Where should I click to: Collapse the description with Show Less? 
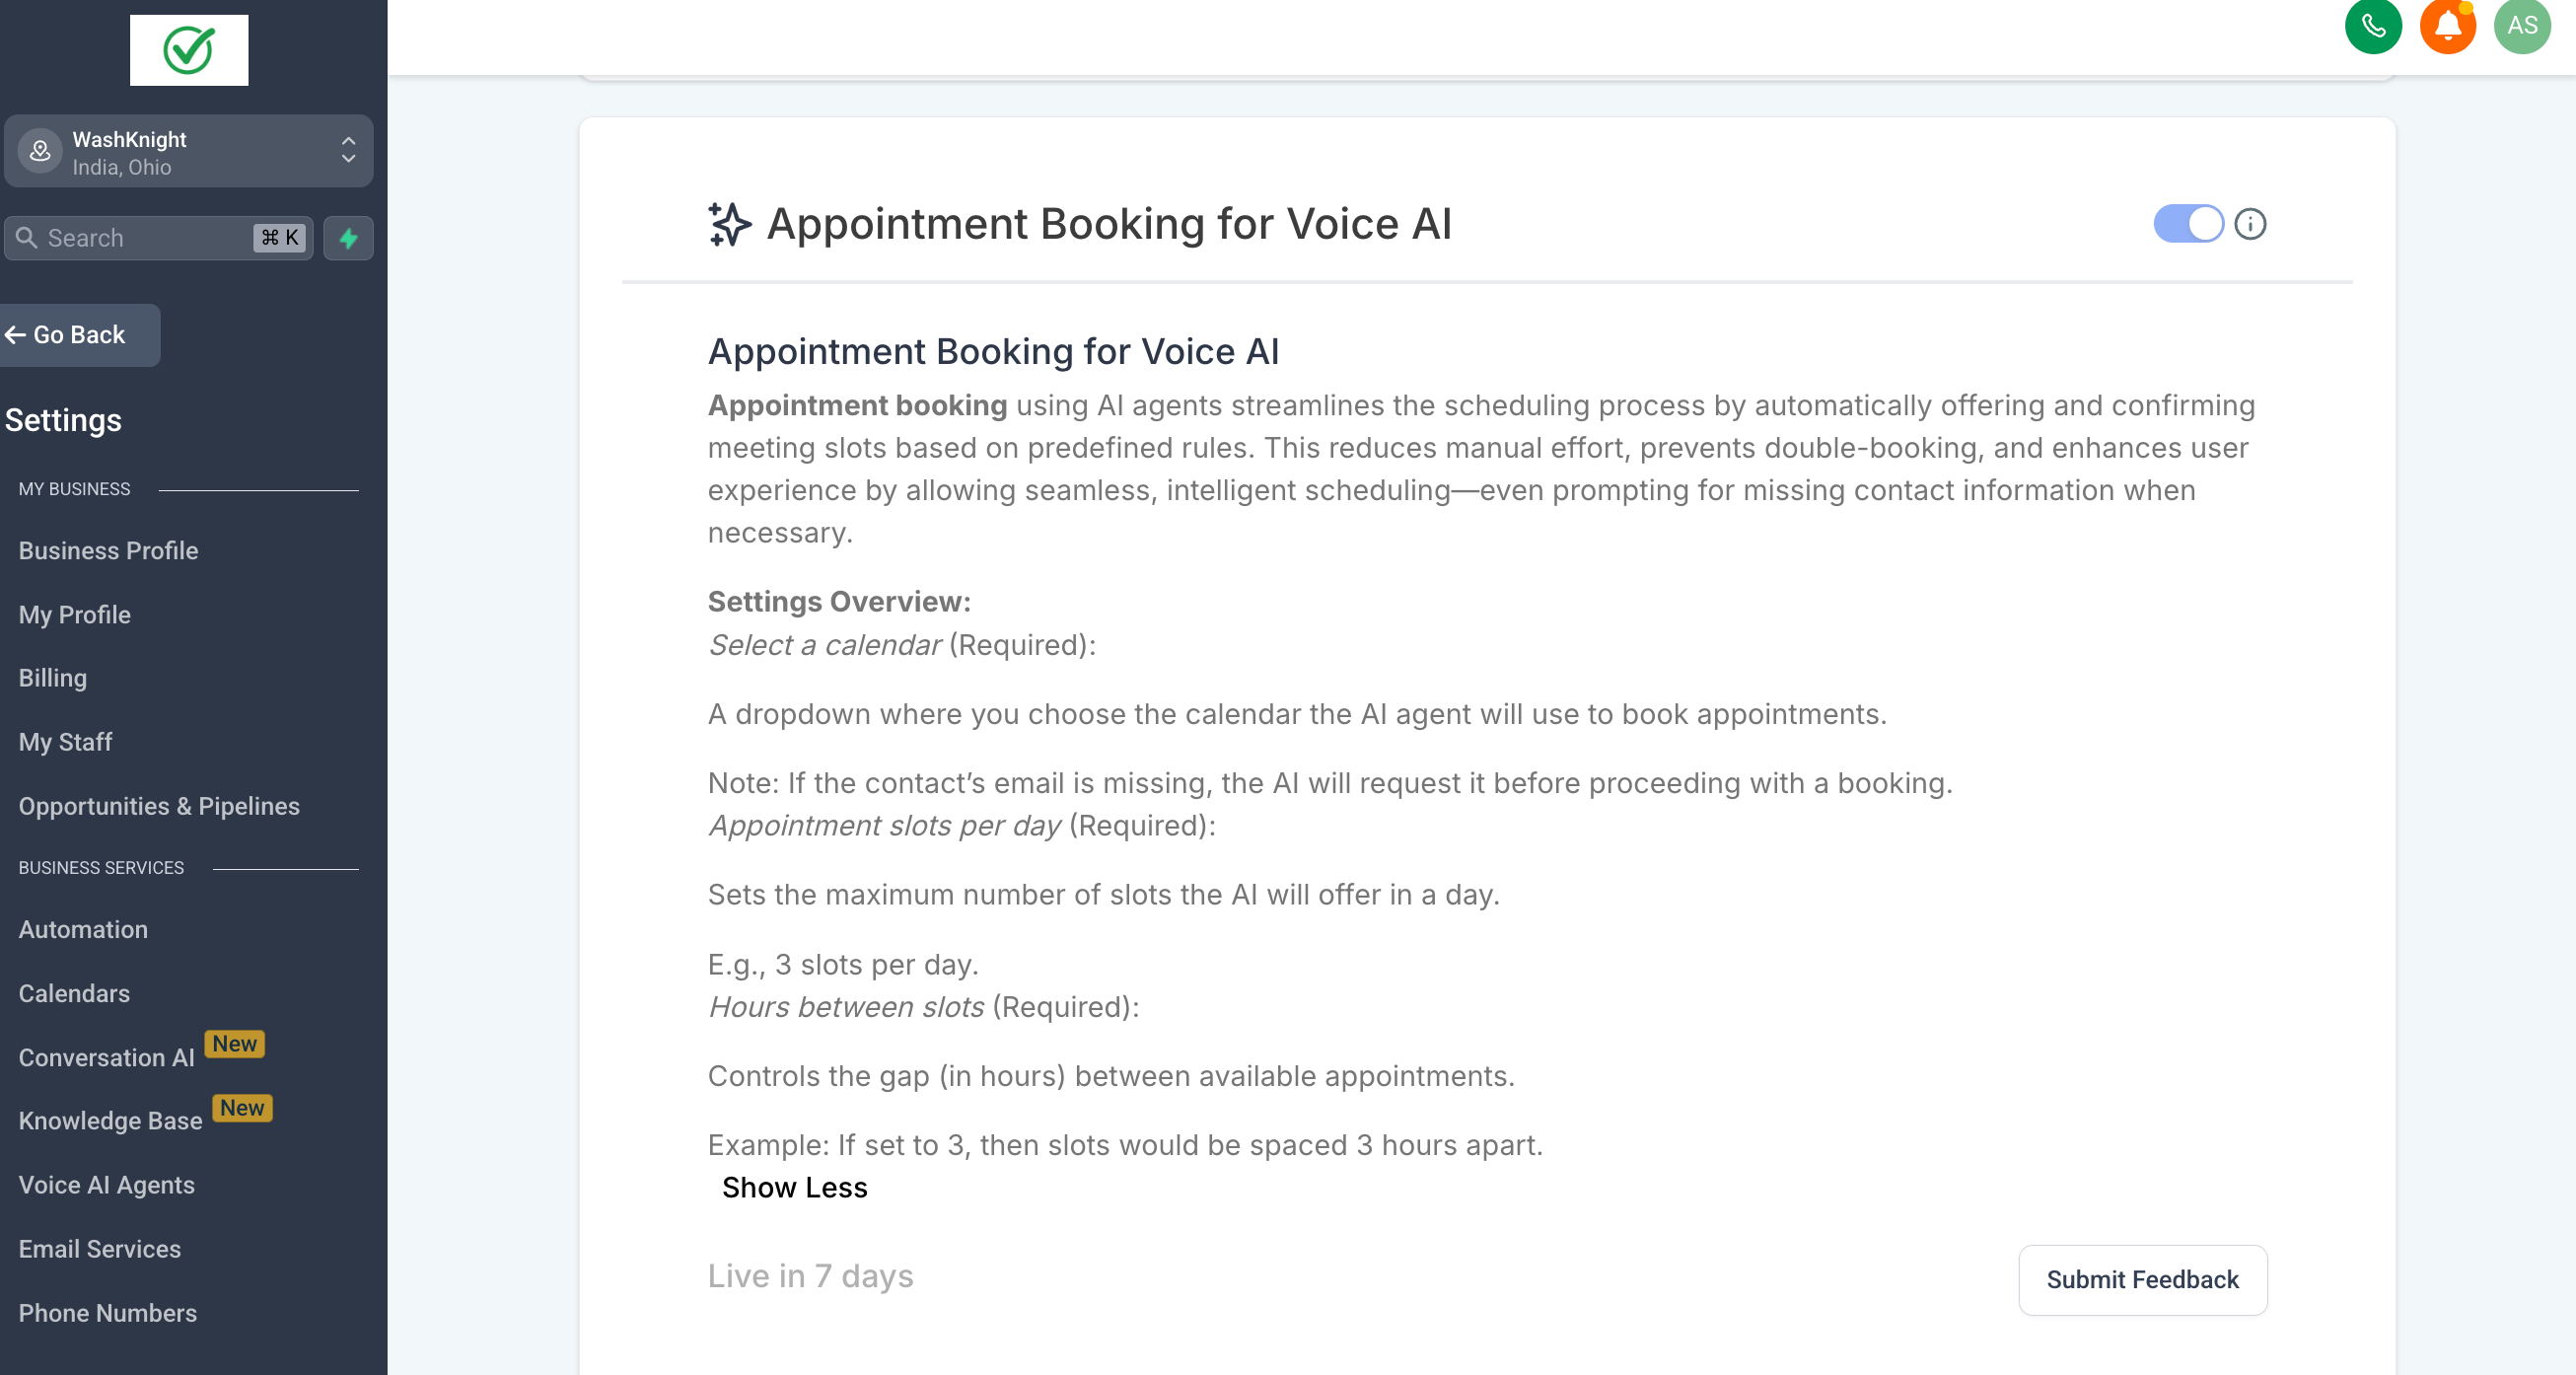point(794,1187)
